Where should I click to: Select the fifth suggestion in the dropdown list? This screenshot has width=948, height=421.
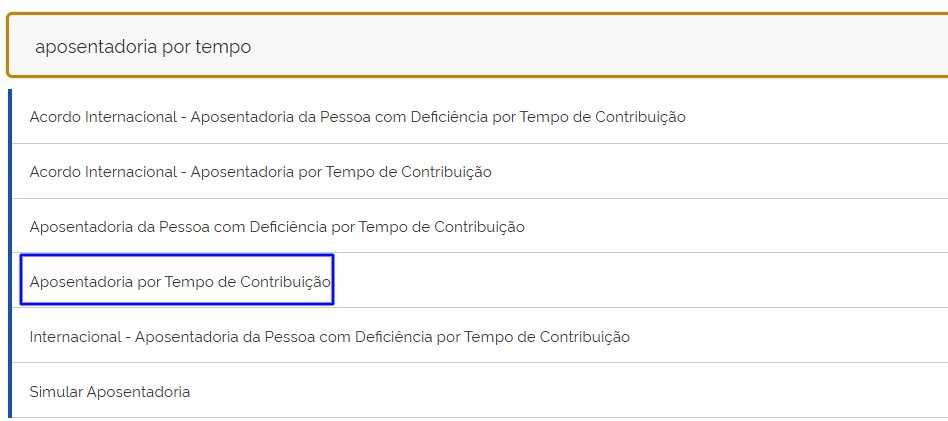[x=330, y=337]
